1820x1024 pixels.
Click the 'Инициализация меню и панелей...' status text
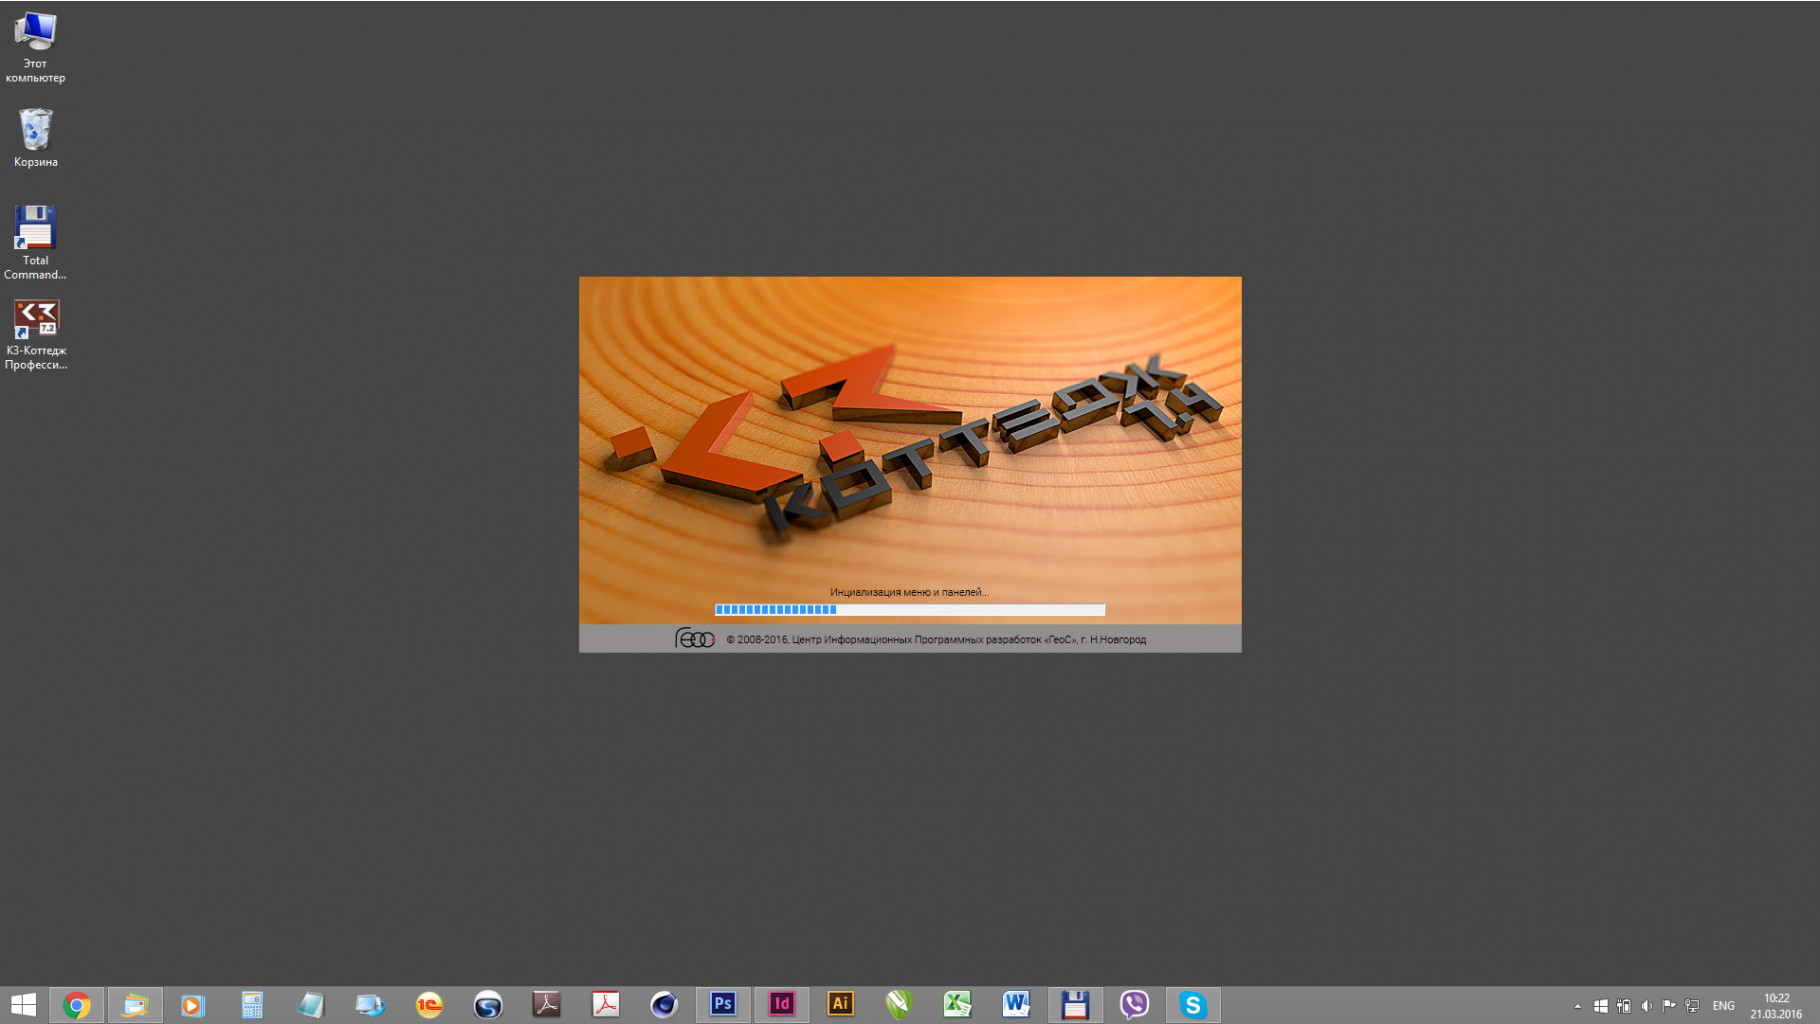point(909,592)
